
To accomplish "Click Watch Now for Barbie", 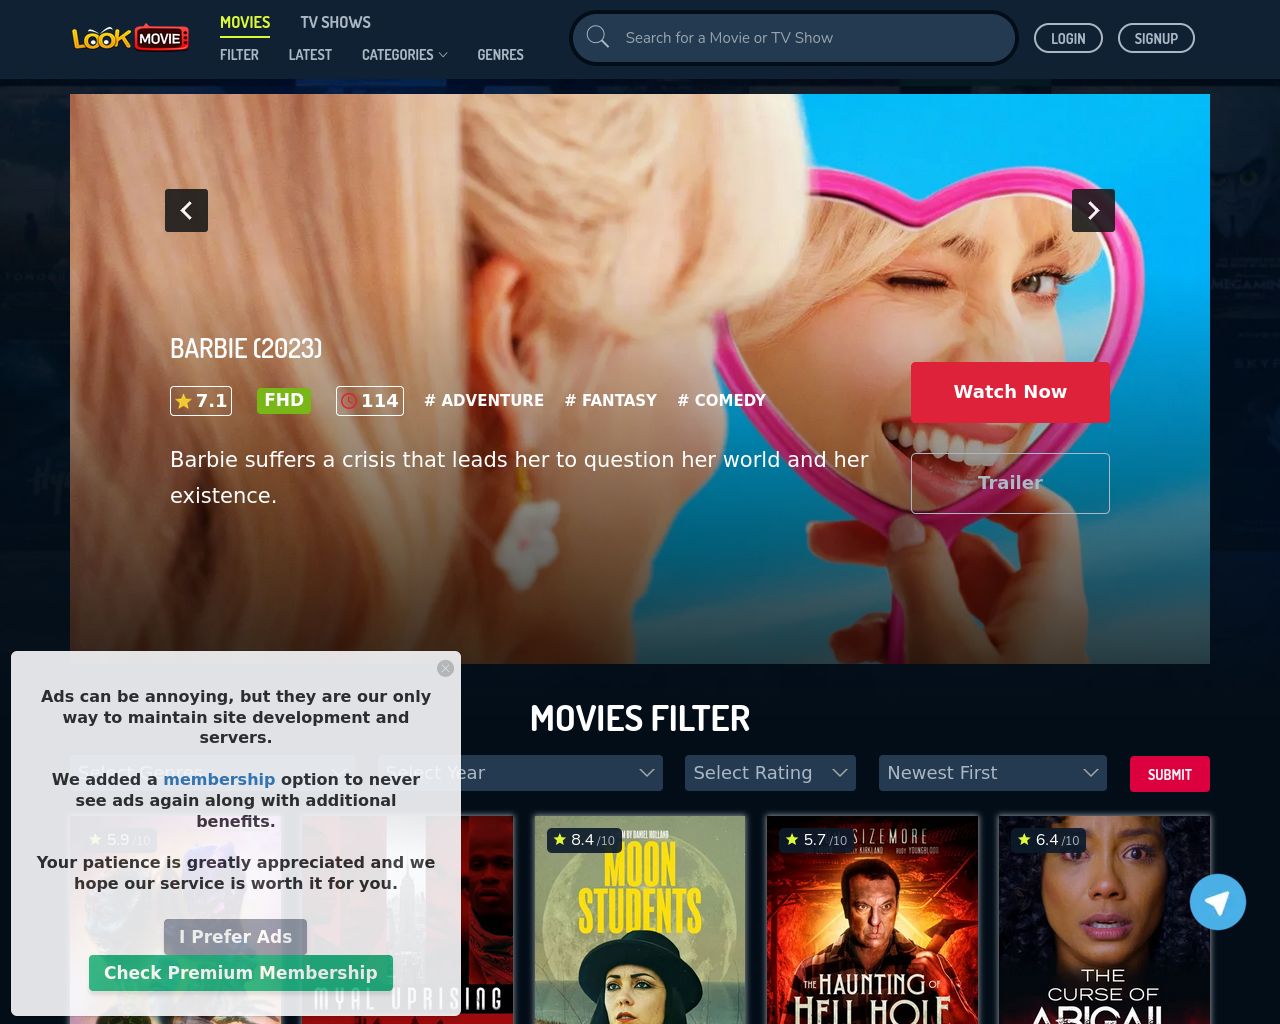I will pos(1010,392).
